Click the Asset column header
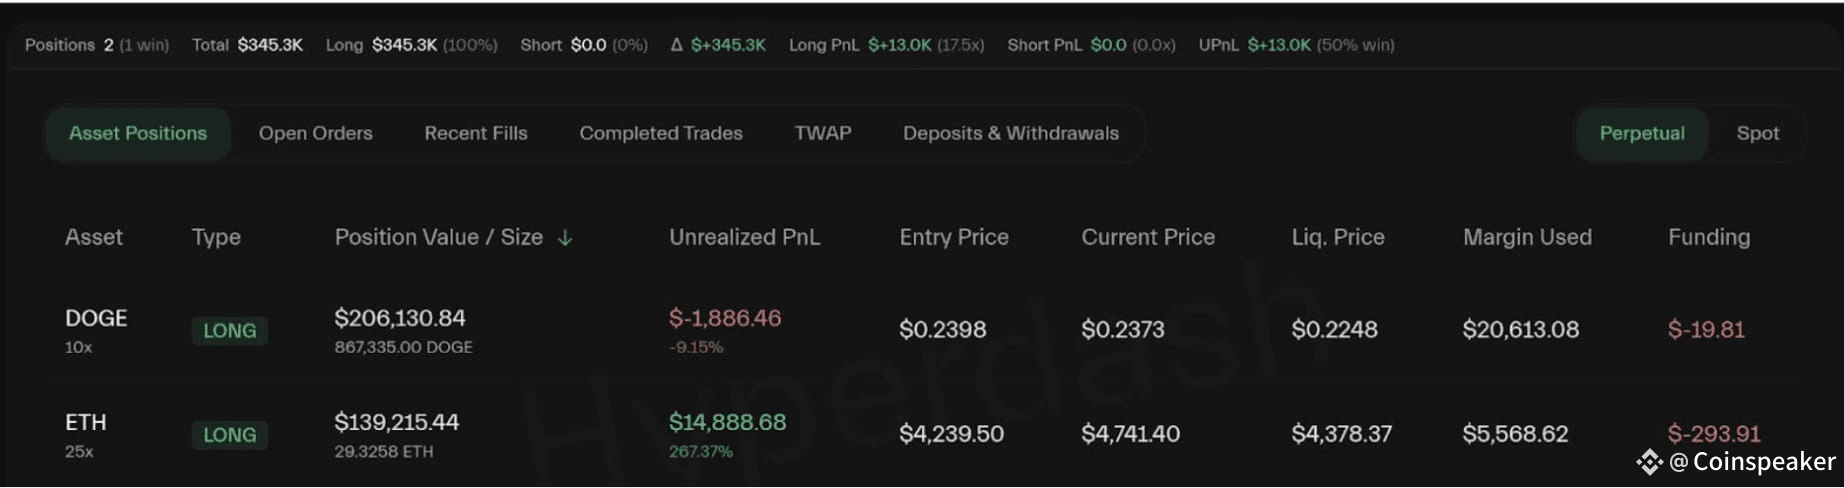 pyautogui.click(x=94, y=238)
